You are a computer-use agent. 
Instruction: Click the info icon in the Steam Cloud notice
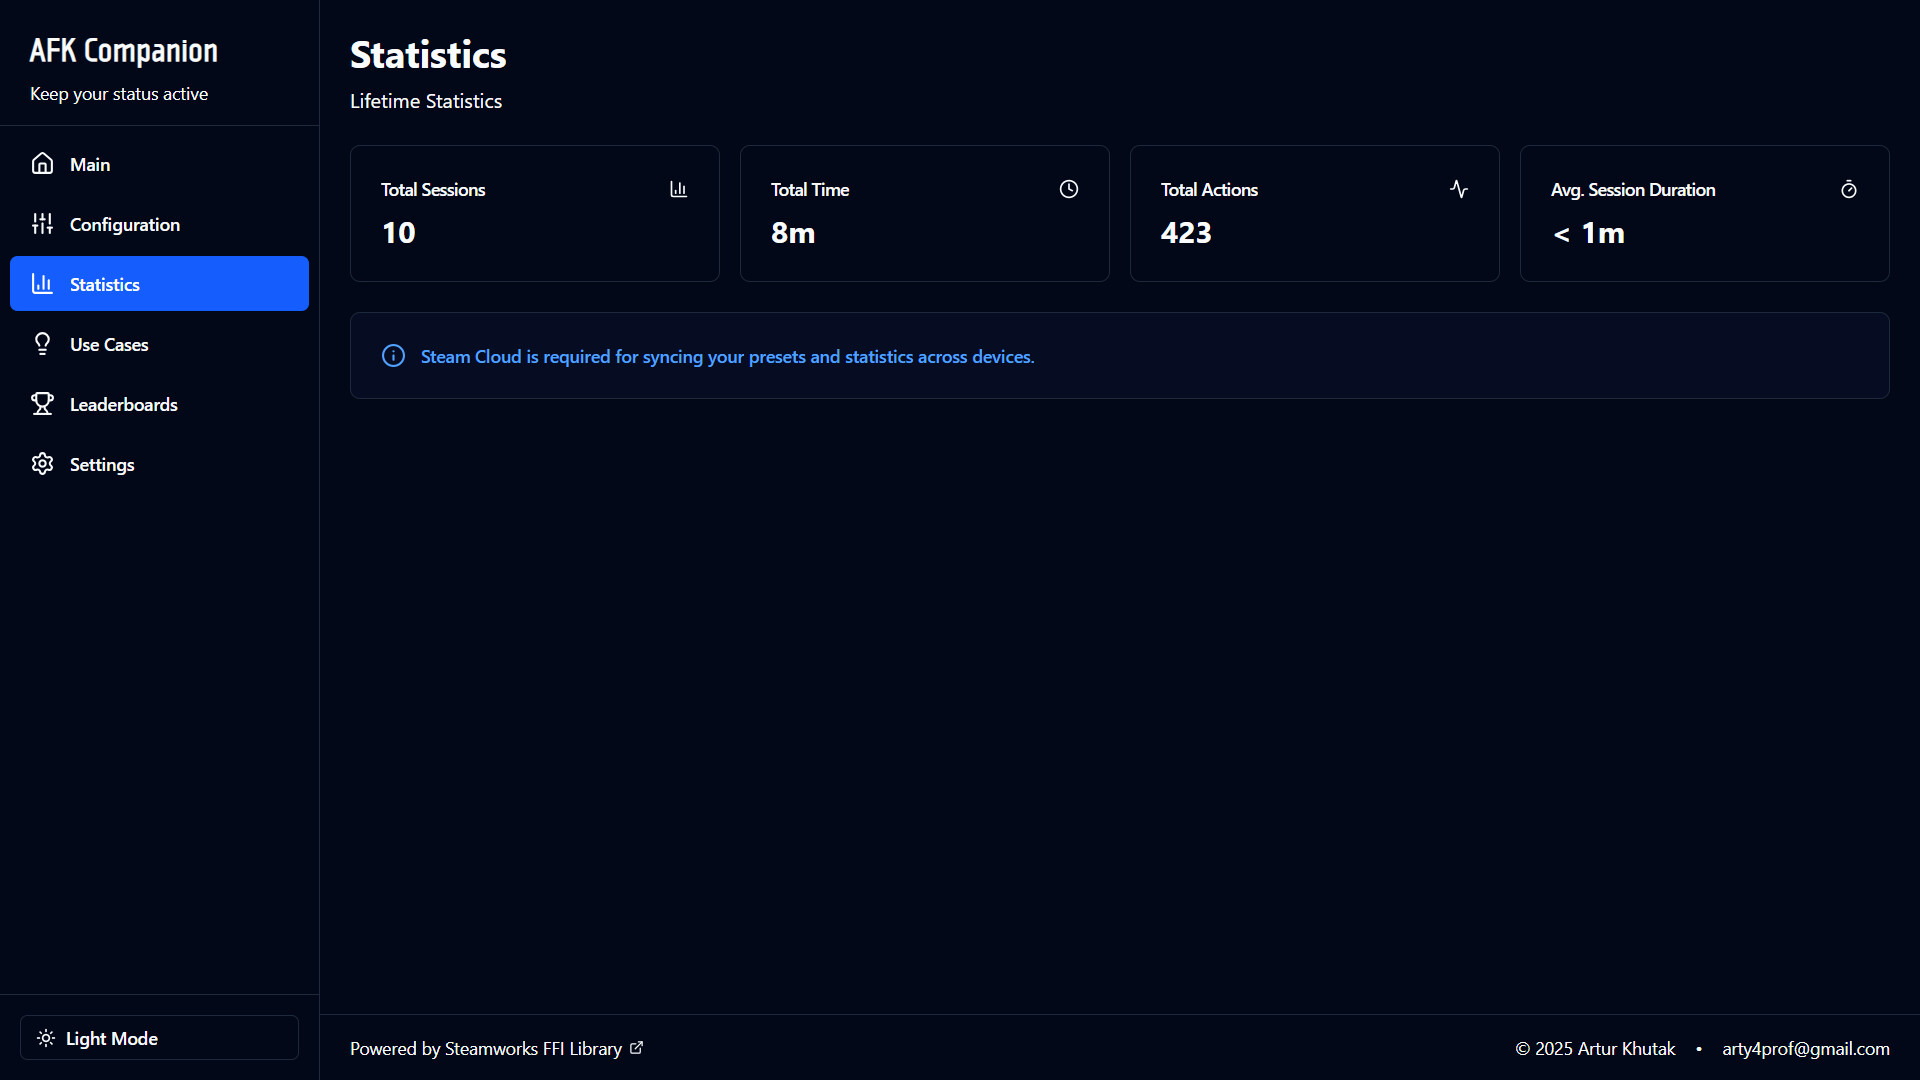click(x=392, y=356)
